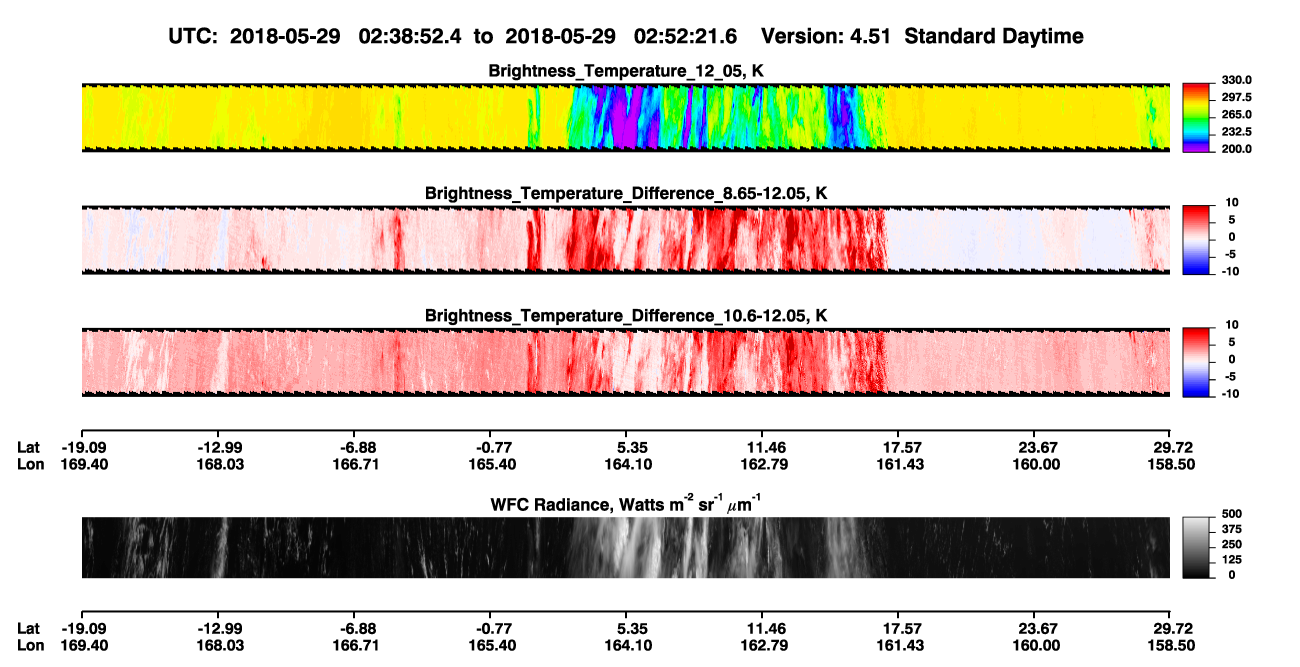The width and height of the screenshot is (1300, 667).
Task: Click the 330.0 colorbar tick label
Action: (1235, 80)
